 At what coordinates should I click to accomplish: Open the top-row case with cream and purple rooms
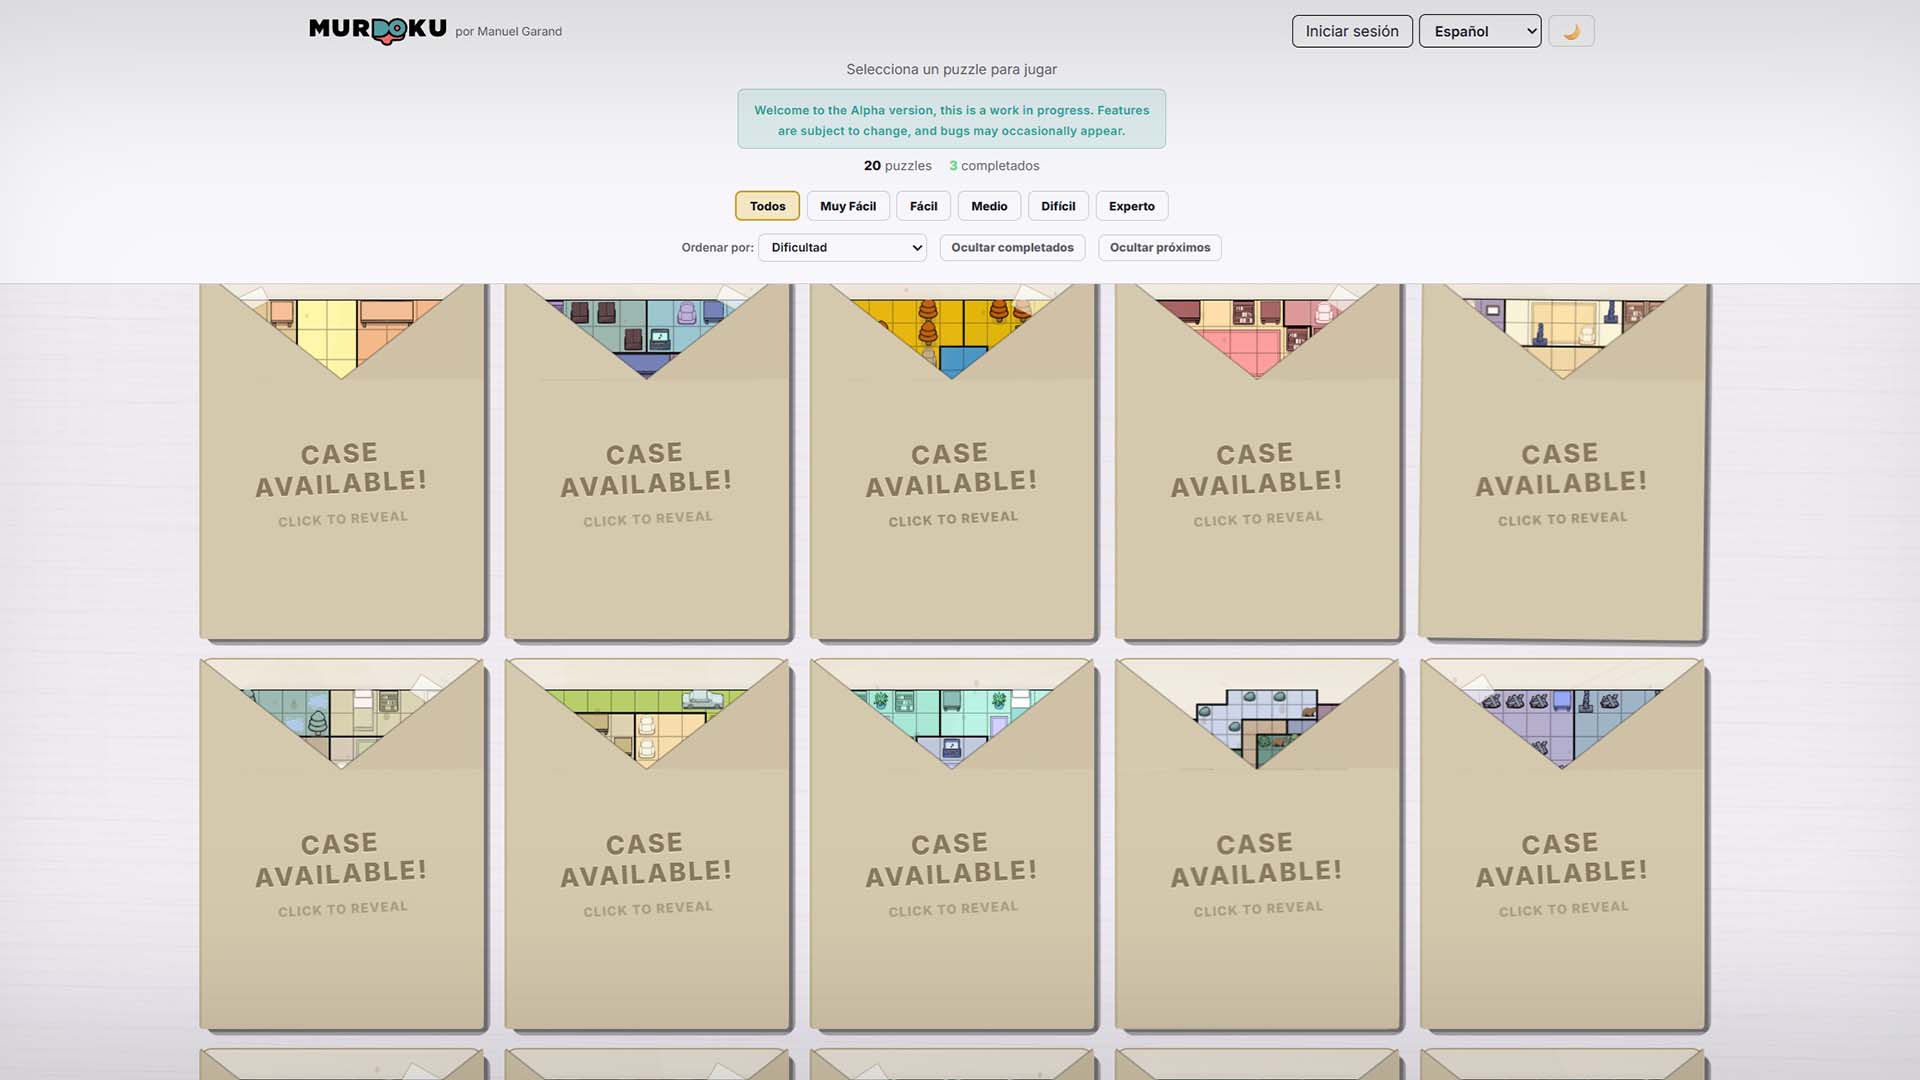(x=1562, y=461)
